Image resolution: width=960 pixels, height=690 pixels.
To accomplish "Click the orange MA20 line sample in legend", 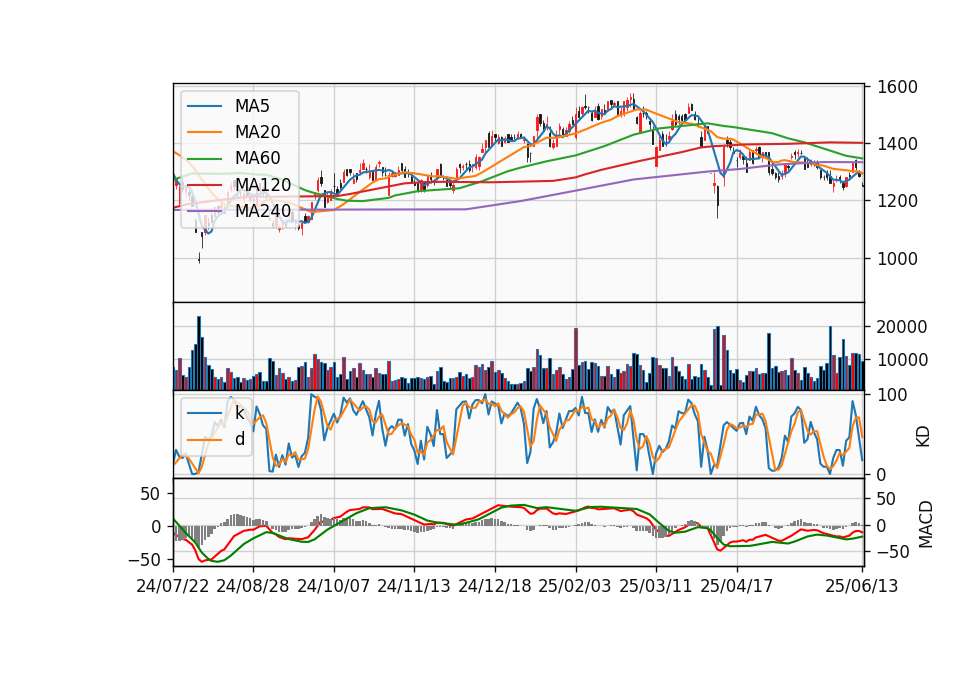I will pyautogui.click(x=204, y=132).
